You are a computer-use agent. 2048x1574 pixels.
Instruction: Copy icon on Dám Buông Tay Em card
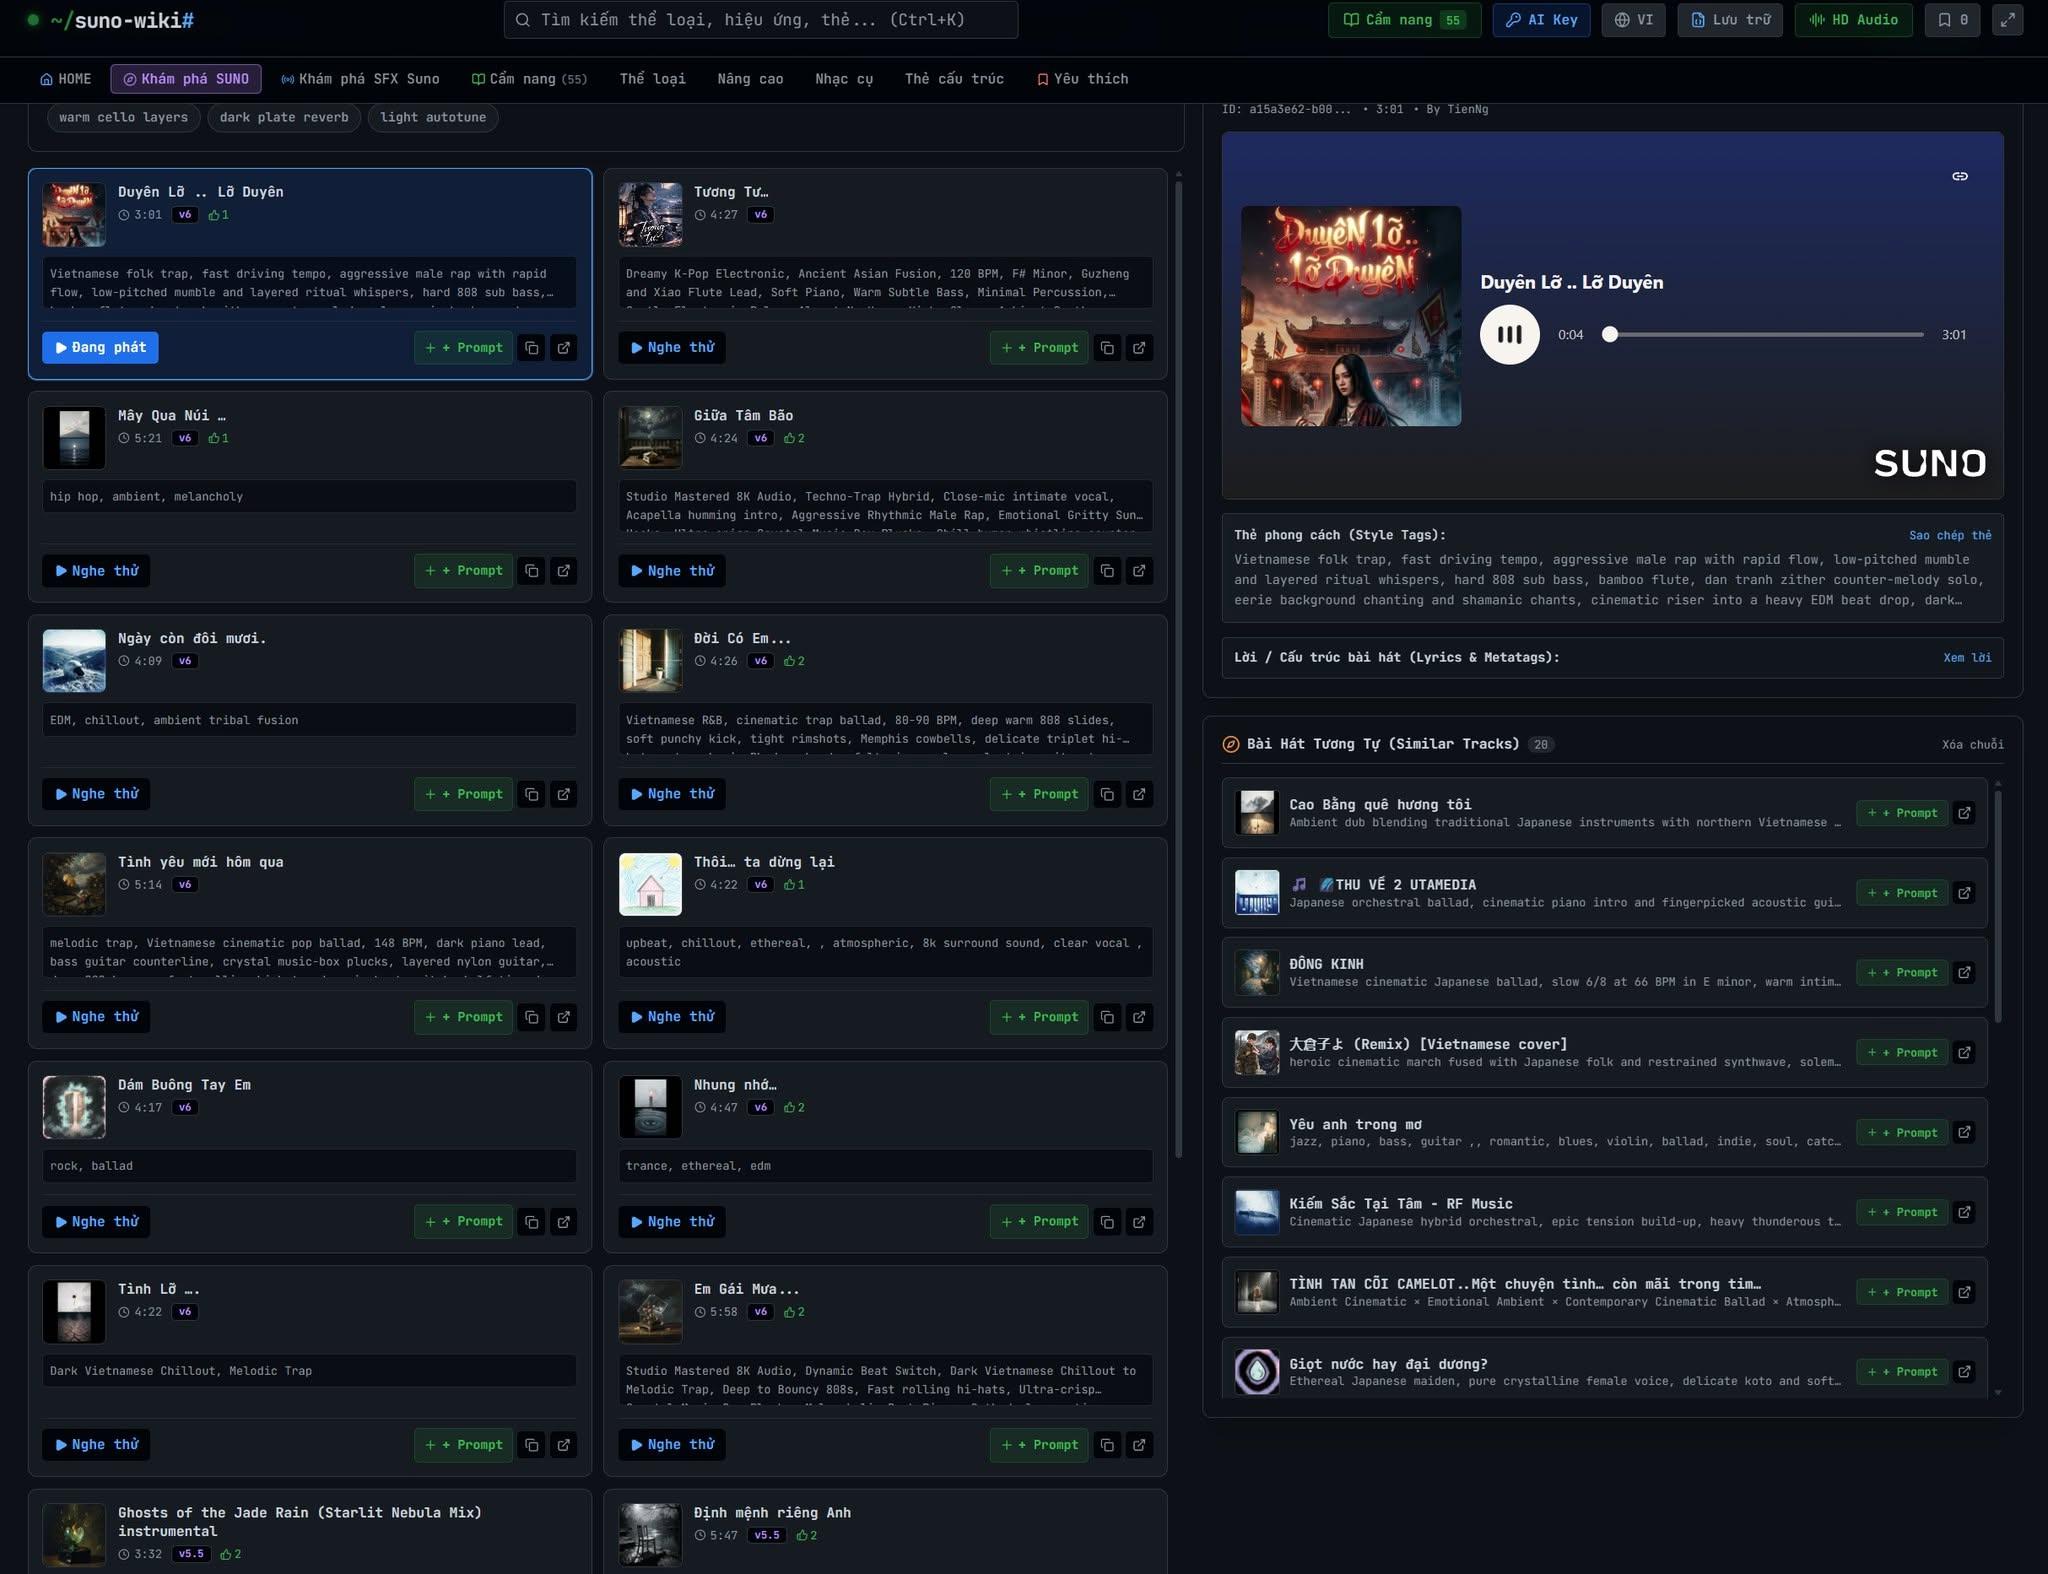tap(532, 1222)
